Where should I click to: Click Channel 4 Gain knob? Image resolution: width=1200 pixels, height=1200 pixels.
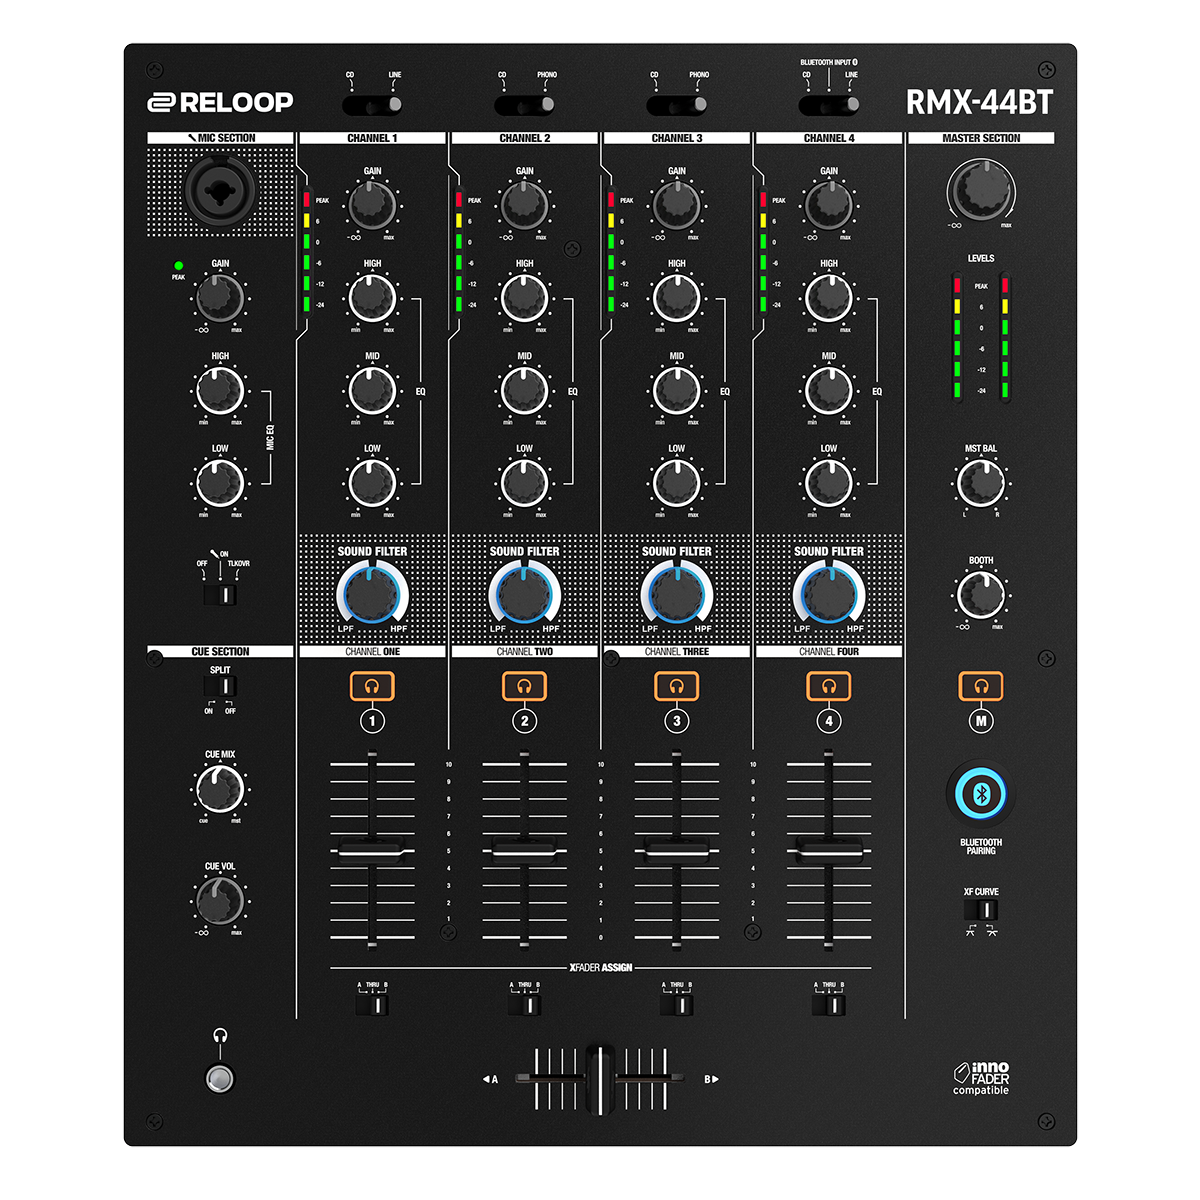[829, 205]
